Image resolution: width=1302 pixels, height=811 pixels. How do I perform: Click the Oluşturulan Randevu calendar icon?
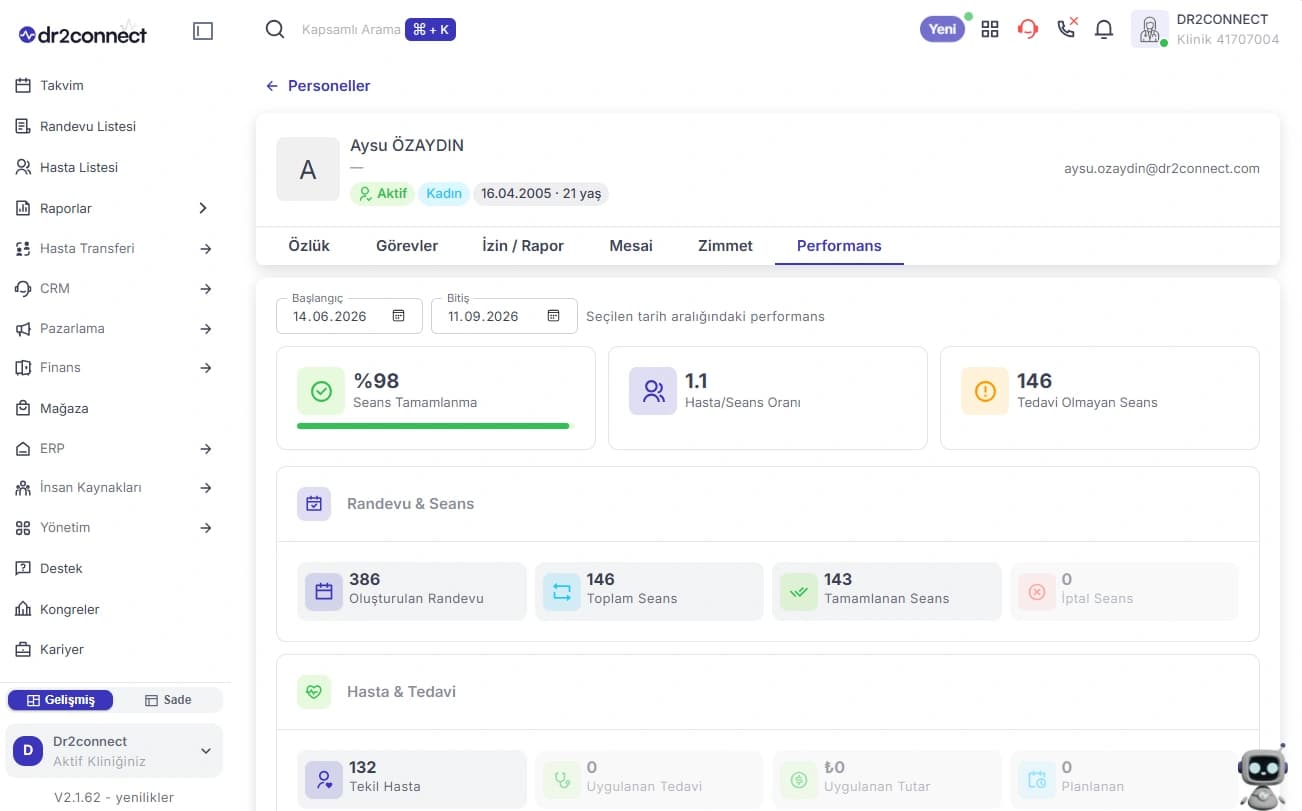[x=324, y=592]
